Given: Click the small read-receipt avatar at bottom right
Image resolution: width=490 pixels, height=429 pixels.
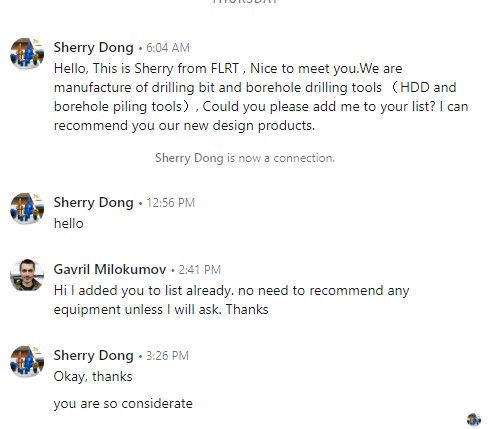Looking at the screenshot, I should pyautogui.click(x=474, y=420).
